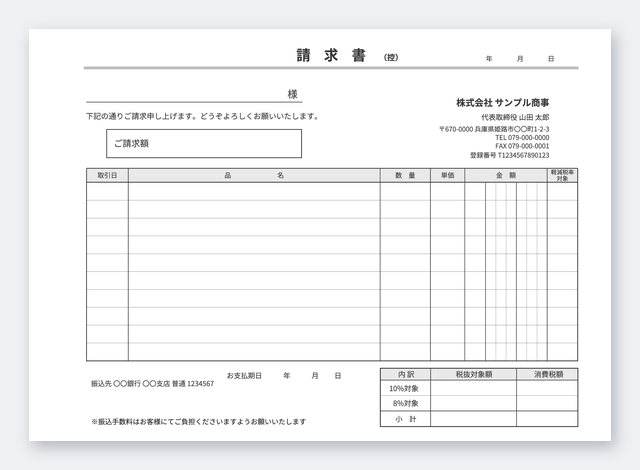Click the postal address line 〒670-0000
The image size is (640, 470).
point(494,129)
